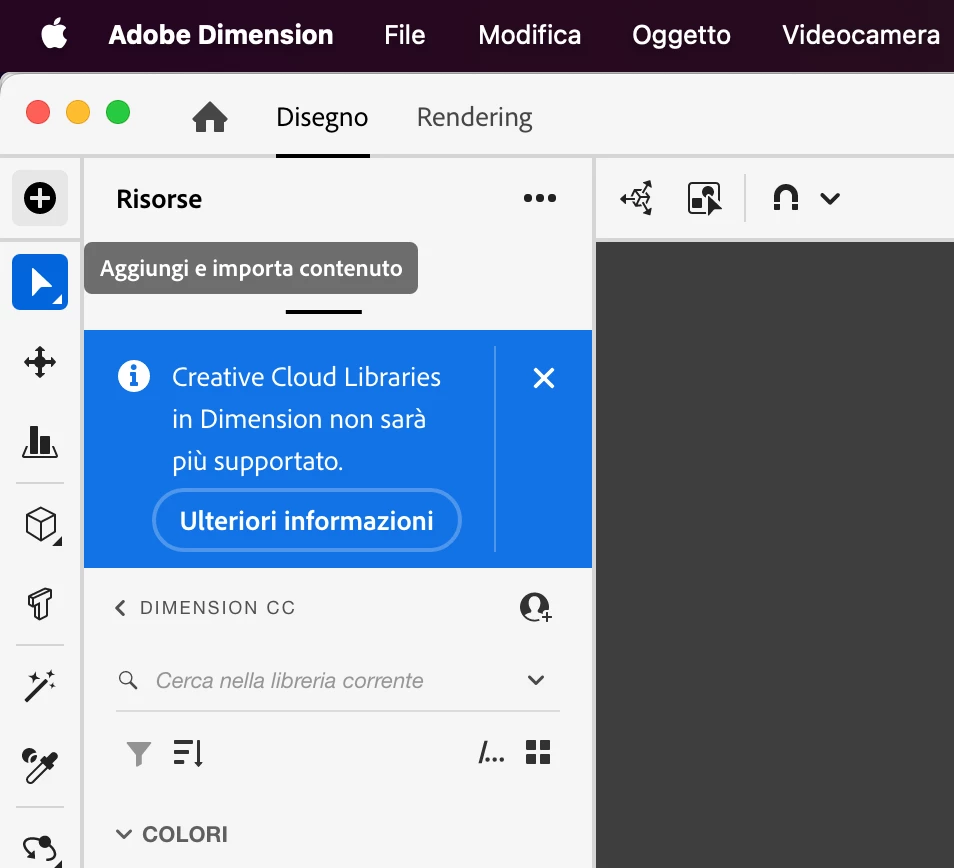Expand the snapping options chevron
Viewport: 954px width, 868px height.
tap(830, 198)
